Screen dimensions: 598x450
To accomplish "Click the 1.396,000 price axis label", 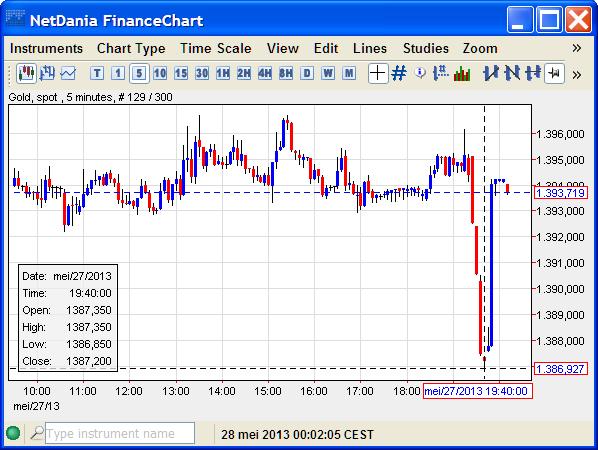I will point(560,134).
